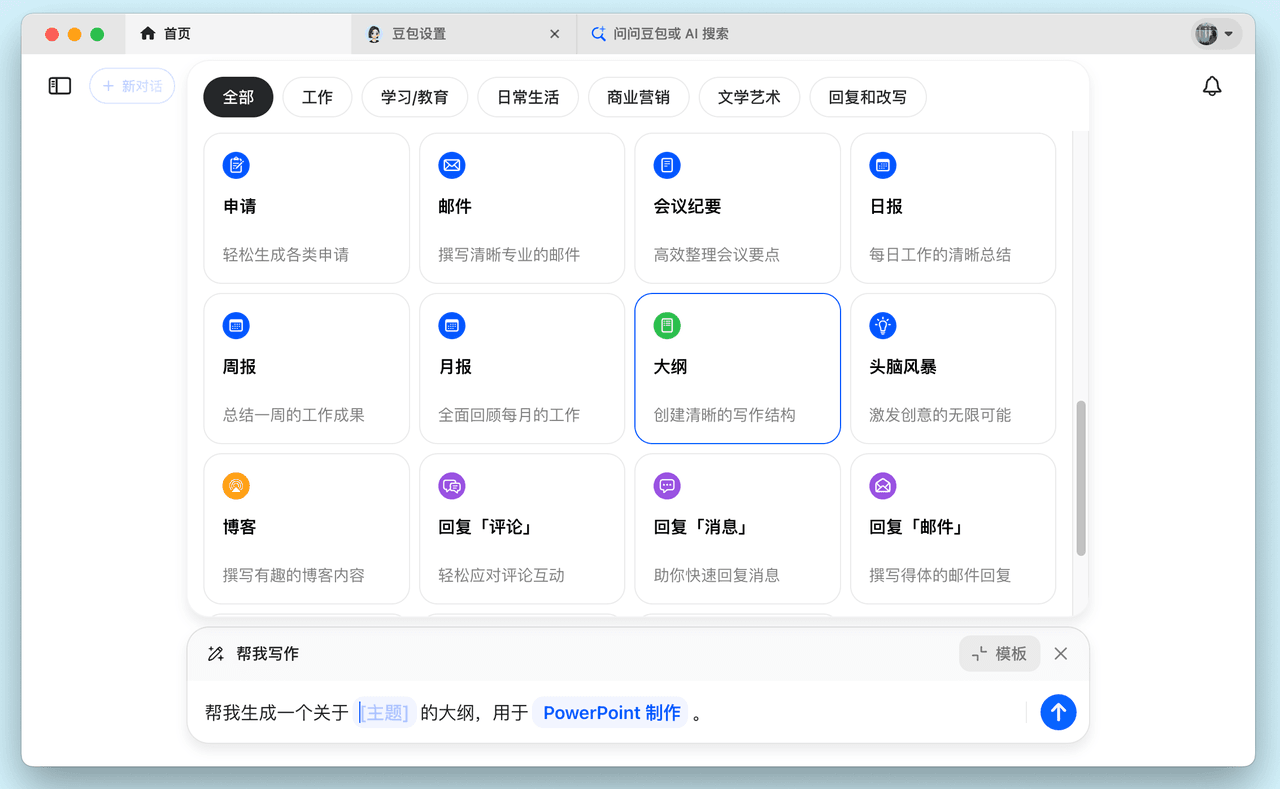
Task: Click the 头脑风暴 lightbulb icon
Action: click(x=883, y=326)
